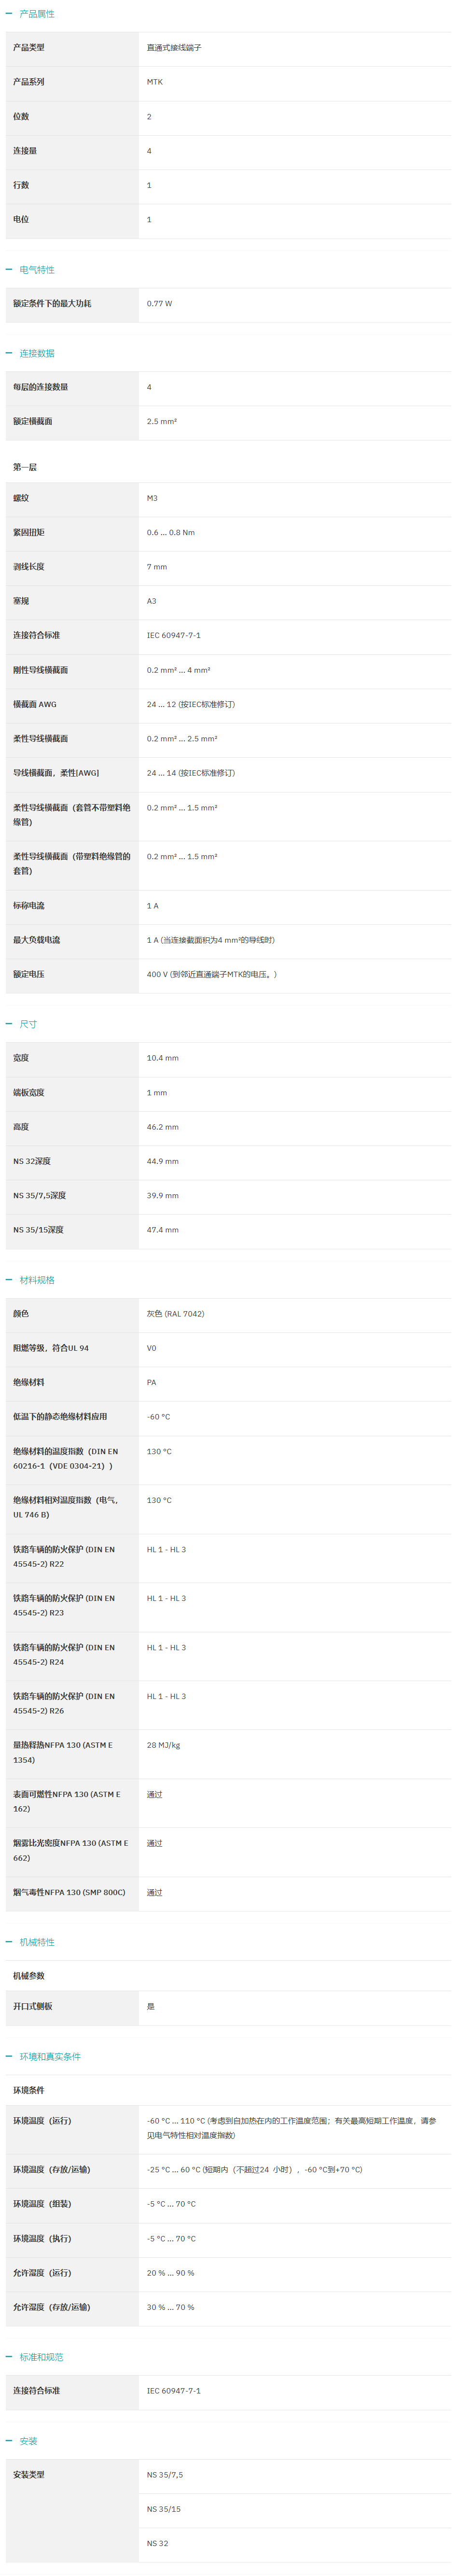Select the 端板宽度 value 1 mm
The width and height of the screenshot is (455, 2576).
157,1092
